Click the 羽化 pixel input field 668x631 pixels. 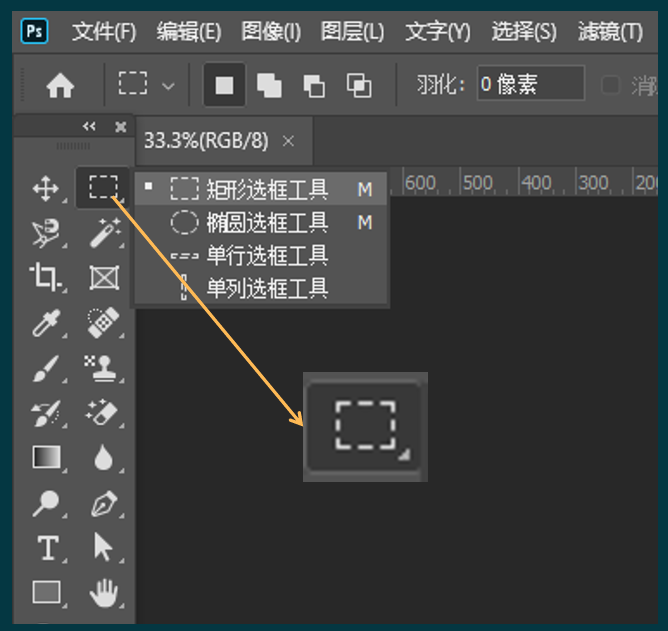click(530, 86)
